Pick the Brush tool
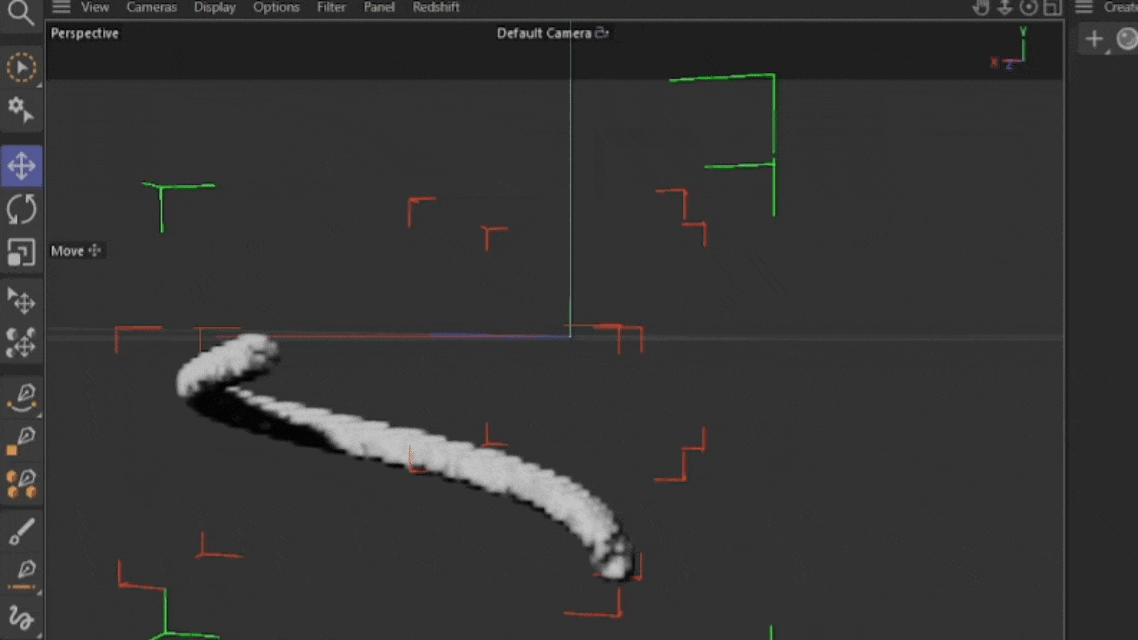 21,532
